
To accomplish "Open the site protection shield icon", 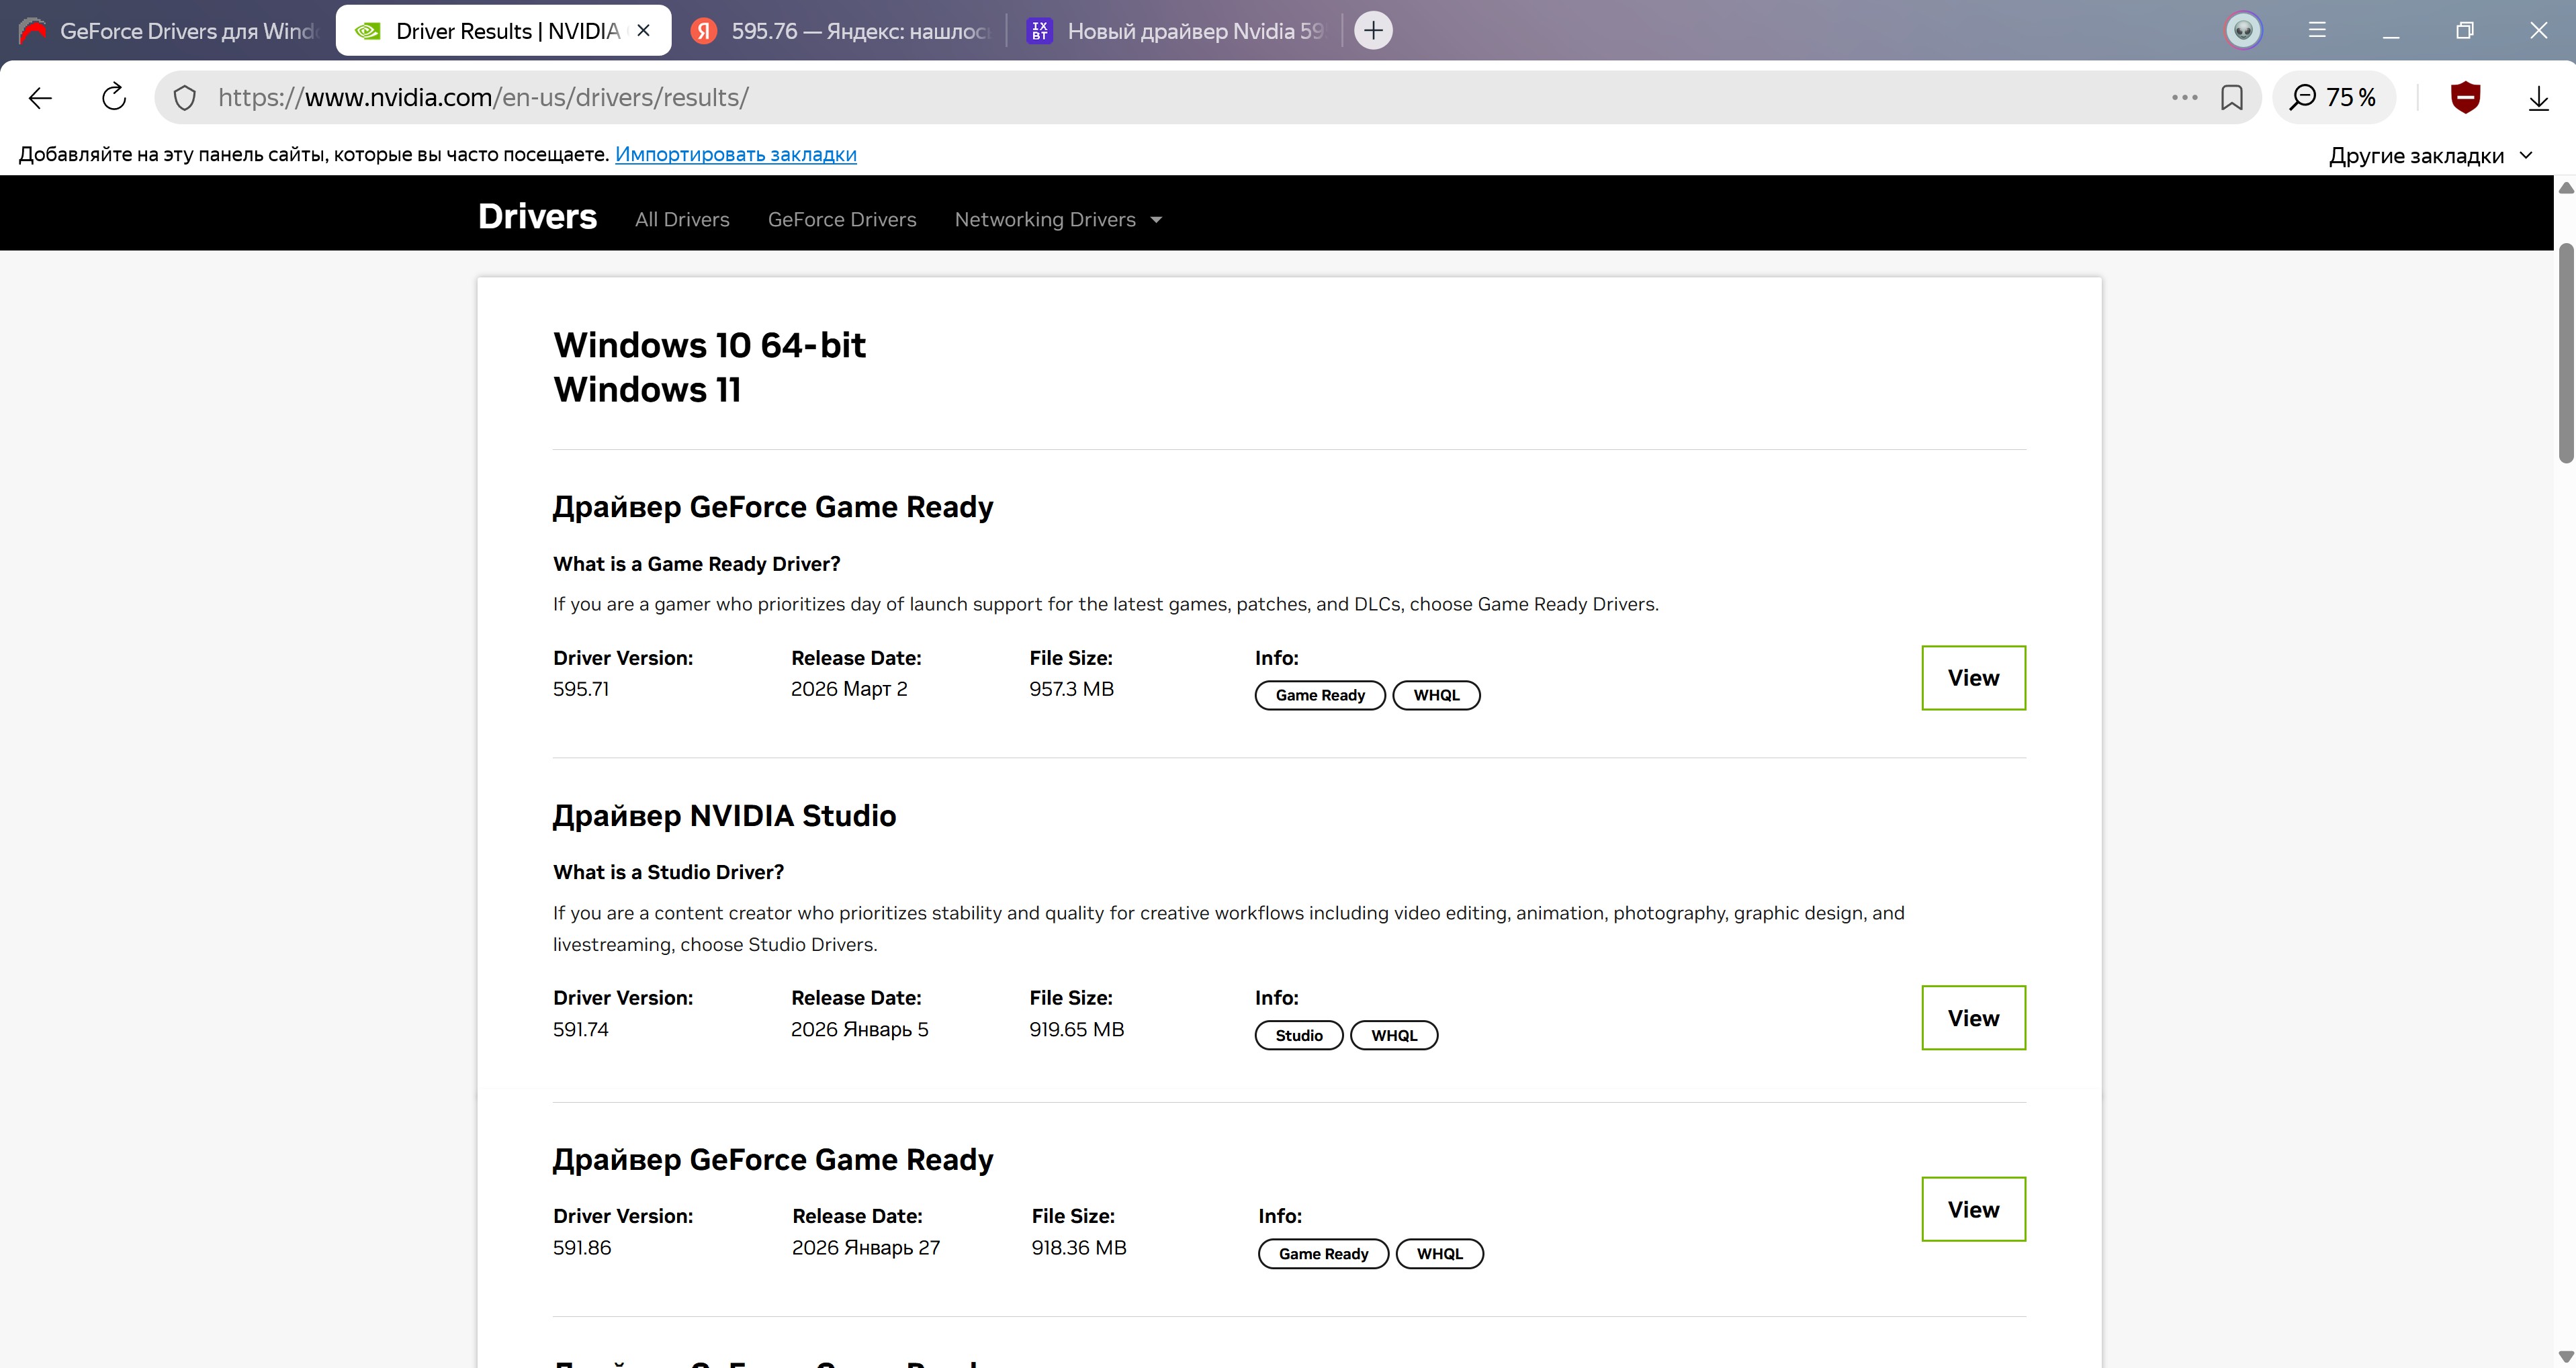I will pyautogui.click(x=184, y=97).
